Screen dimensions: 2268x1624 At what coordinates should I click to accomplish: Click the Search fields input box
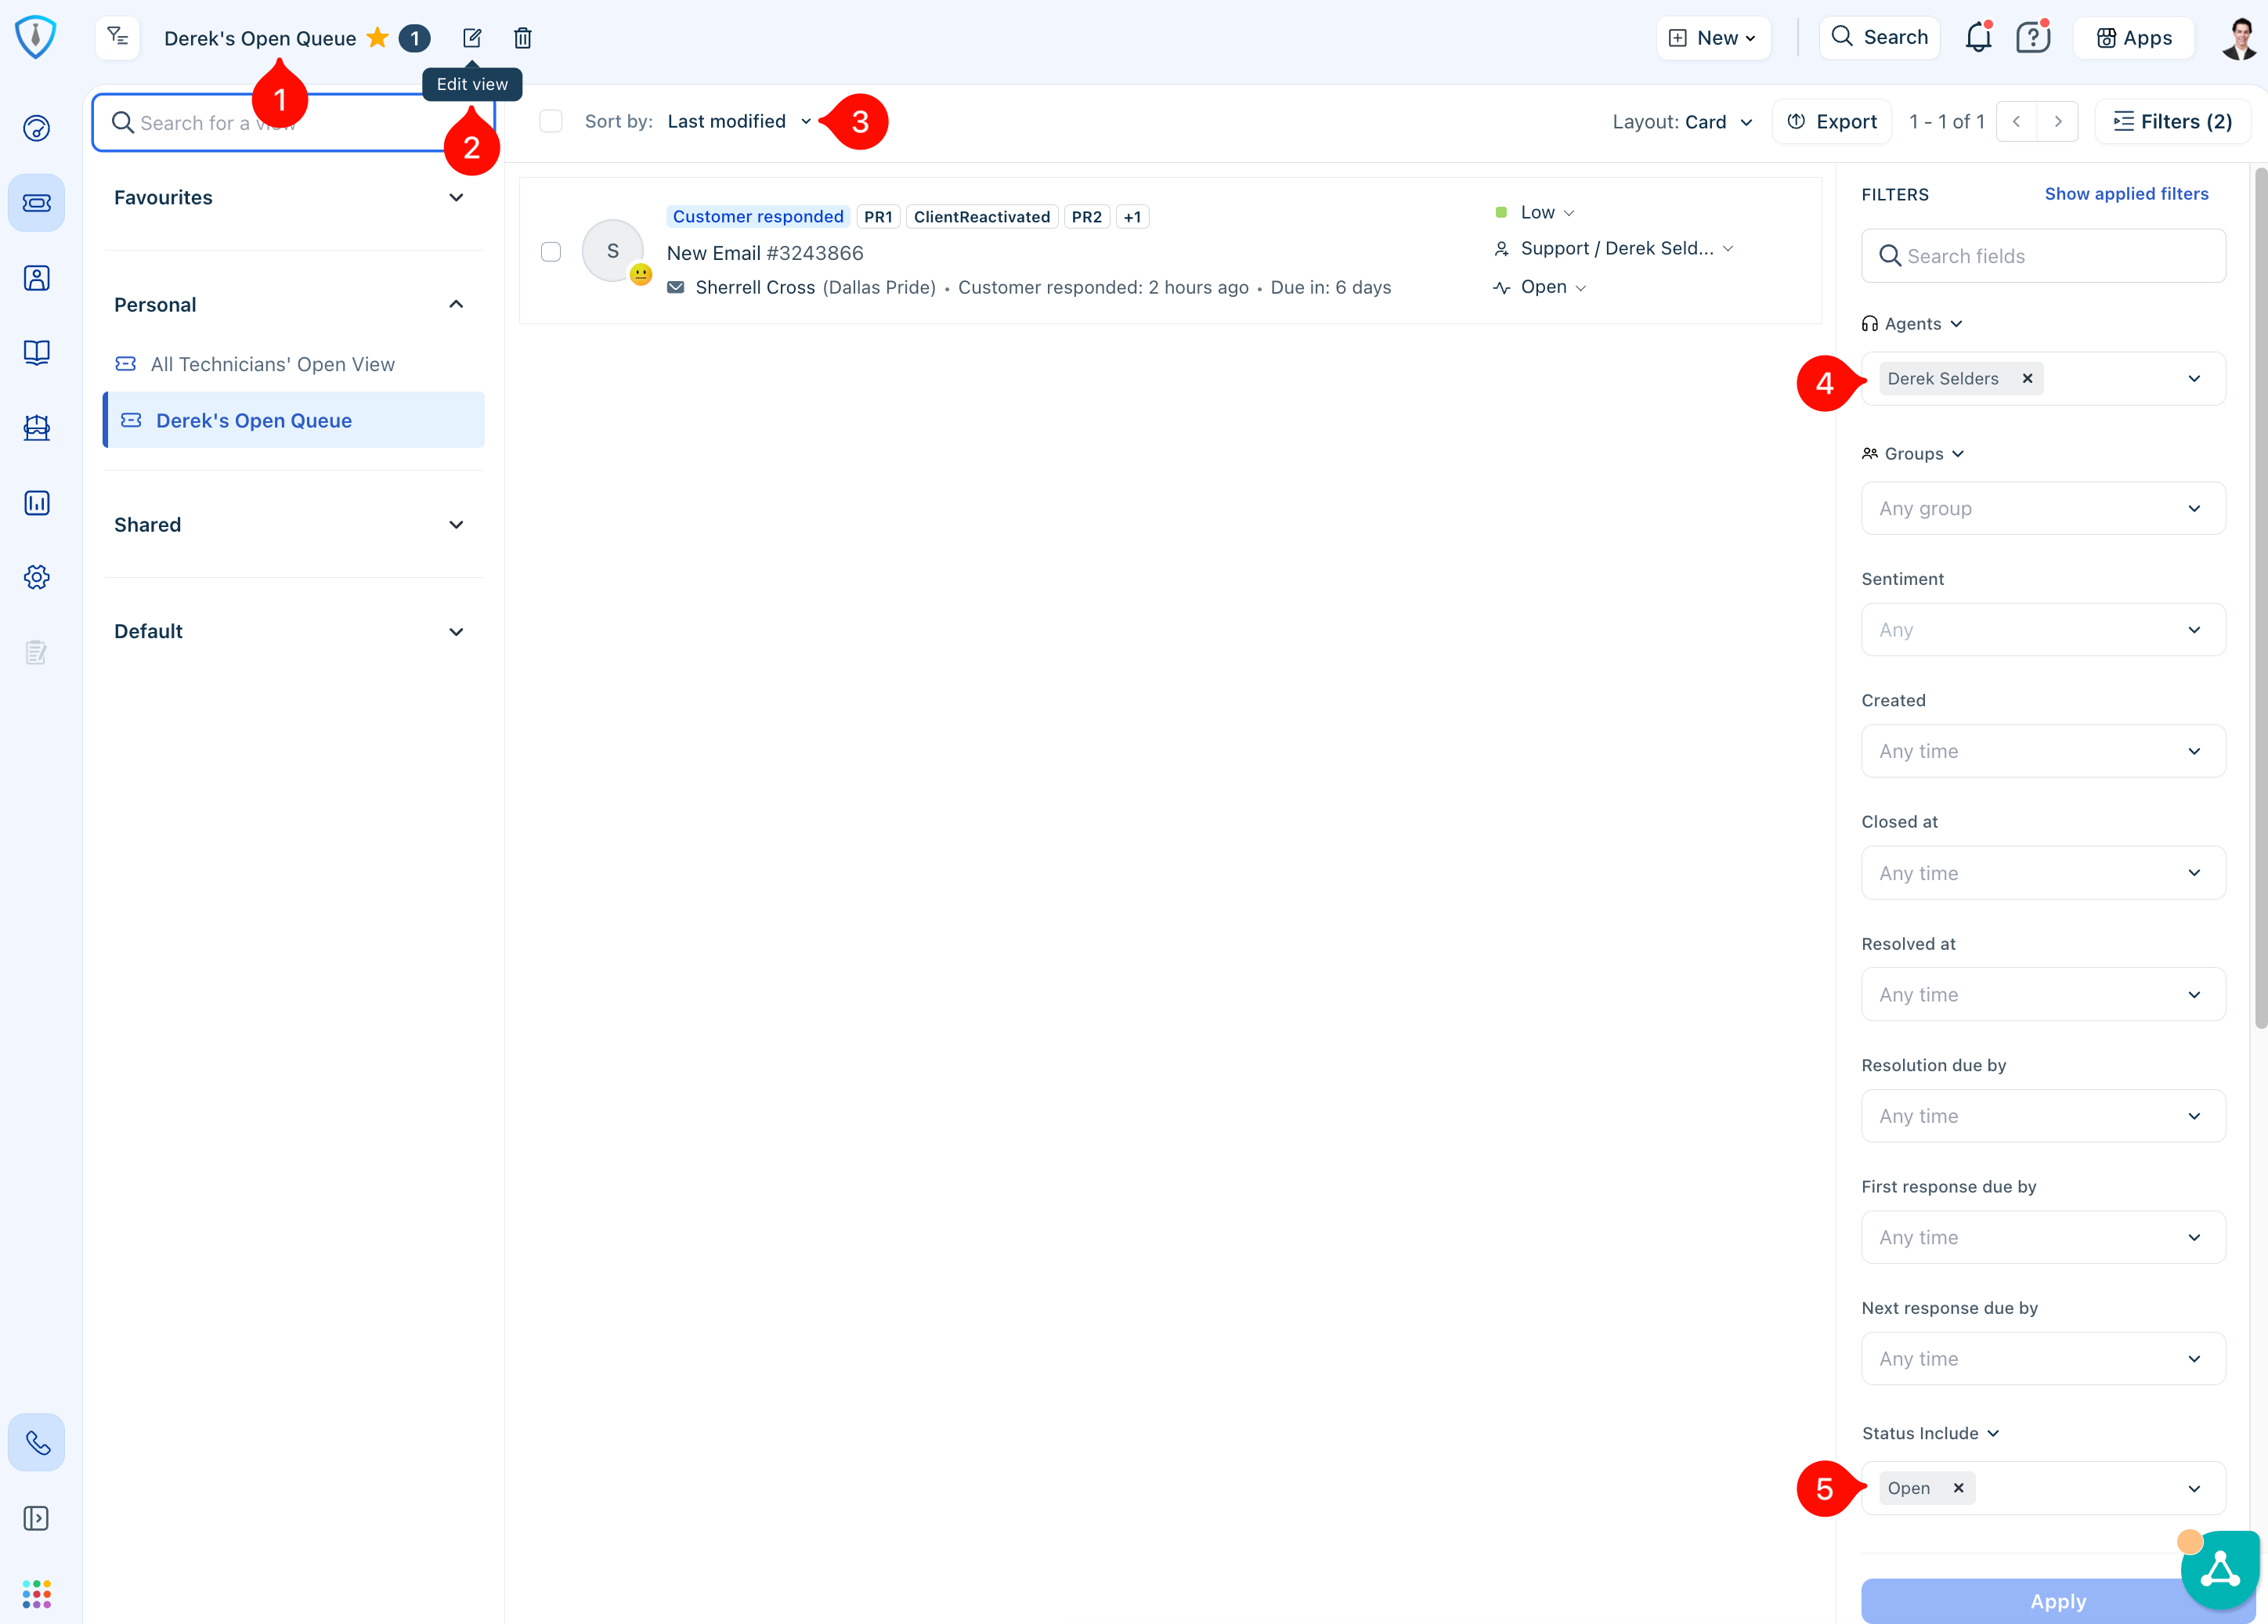click(2042, 256)
